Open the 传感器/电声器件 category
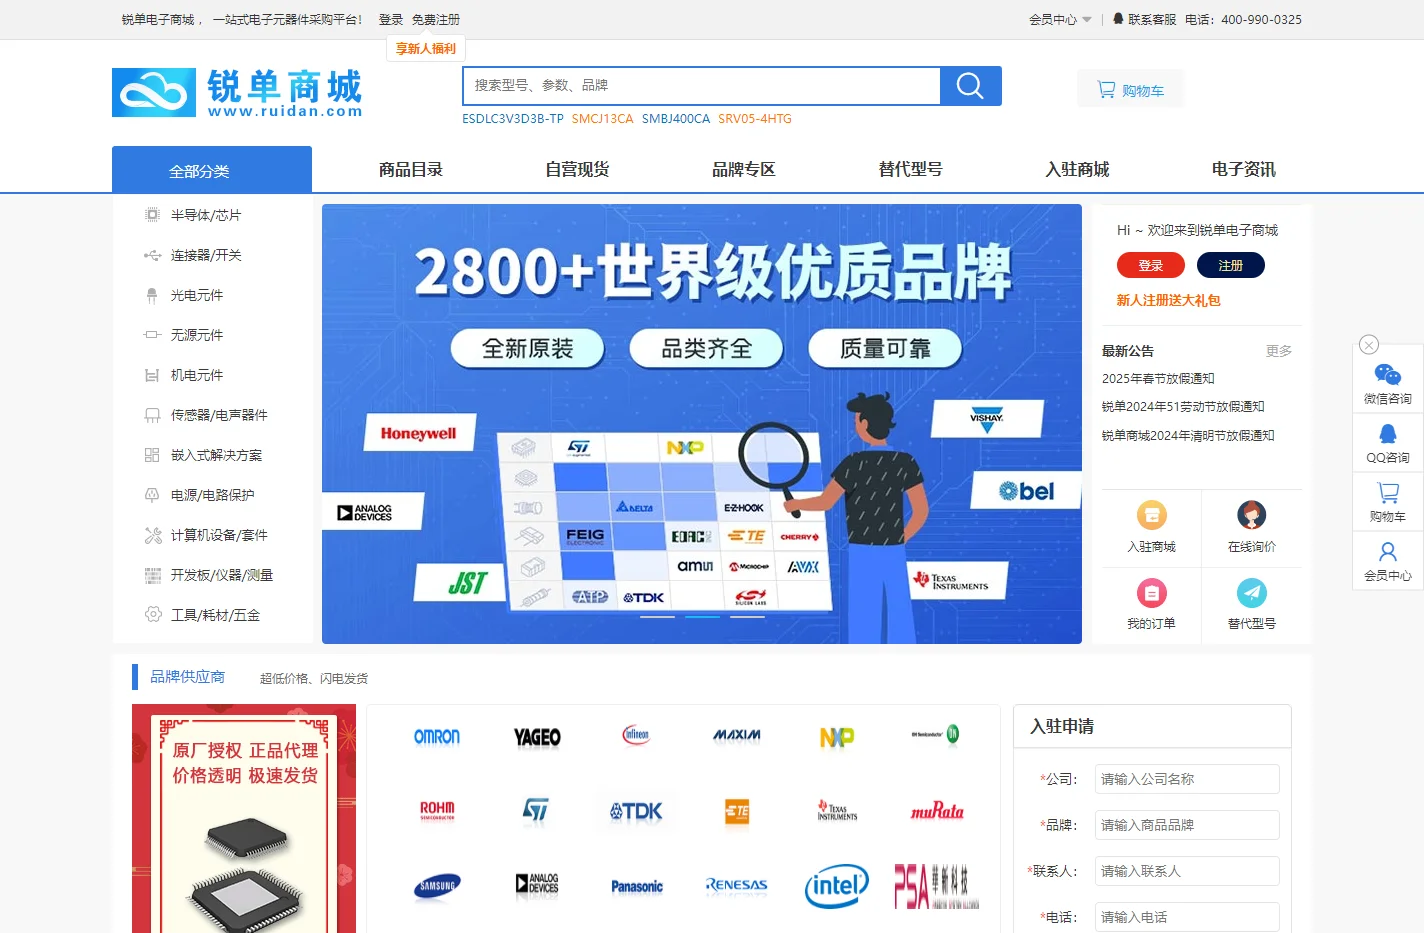Screen dimensions: 1424x933 pyautogui.click(x=219, y=415)
